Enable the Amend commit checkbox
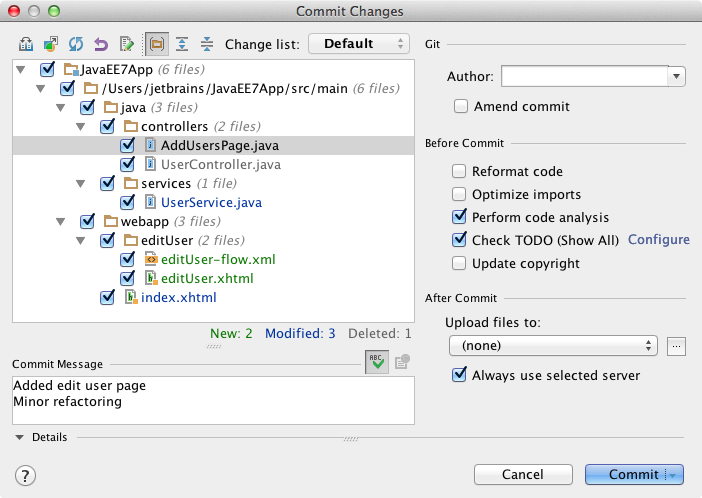The image size is (702, 498). coord(461,106)
